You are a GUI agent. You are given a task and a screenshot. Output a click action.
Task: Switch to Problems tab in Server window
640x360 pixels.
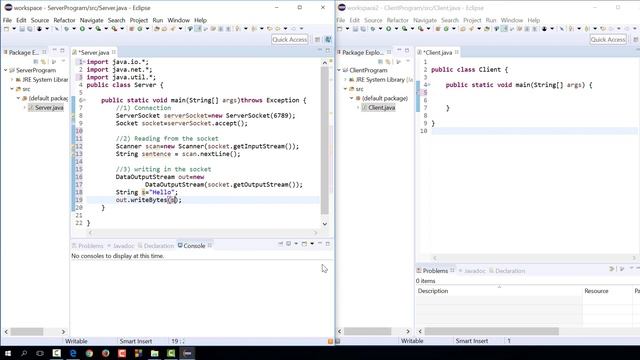pos(88,246)
